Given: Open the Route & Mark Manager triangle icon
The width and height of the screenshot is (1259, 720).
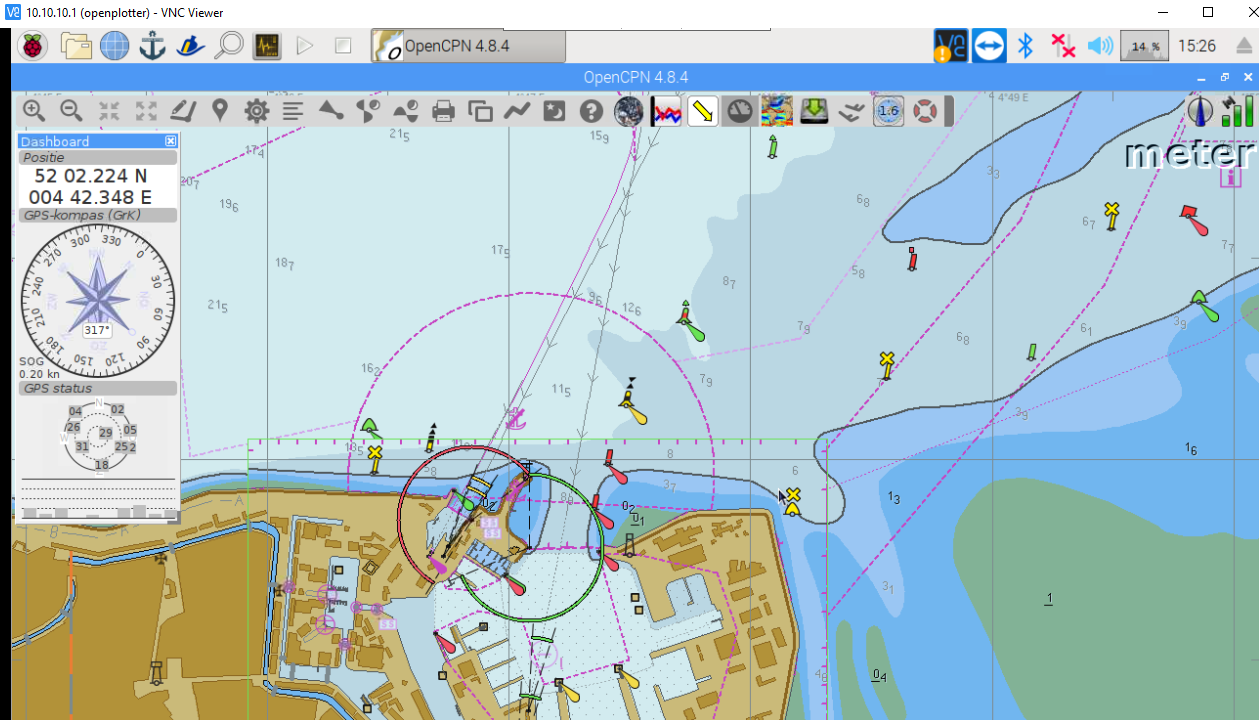Looking at the screenshot, I should (331, 111).
